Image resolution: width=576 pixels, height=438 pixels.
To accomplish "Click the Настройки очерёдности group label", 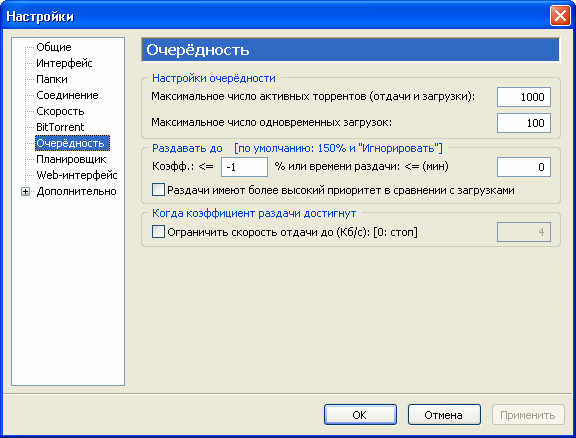I will pos(214,78).
